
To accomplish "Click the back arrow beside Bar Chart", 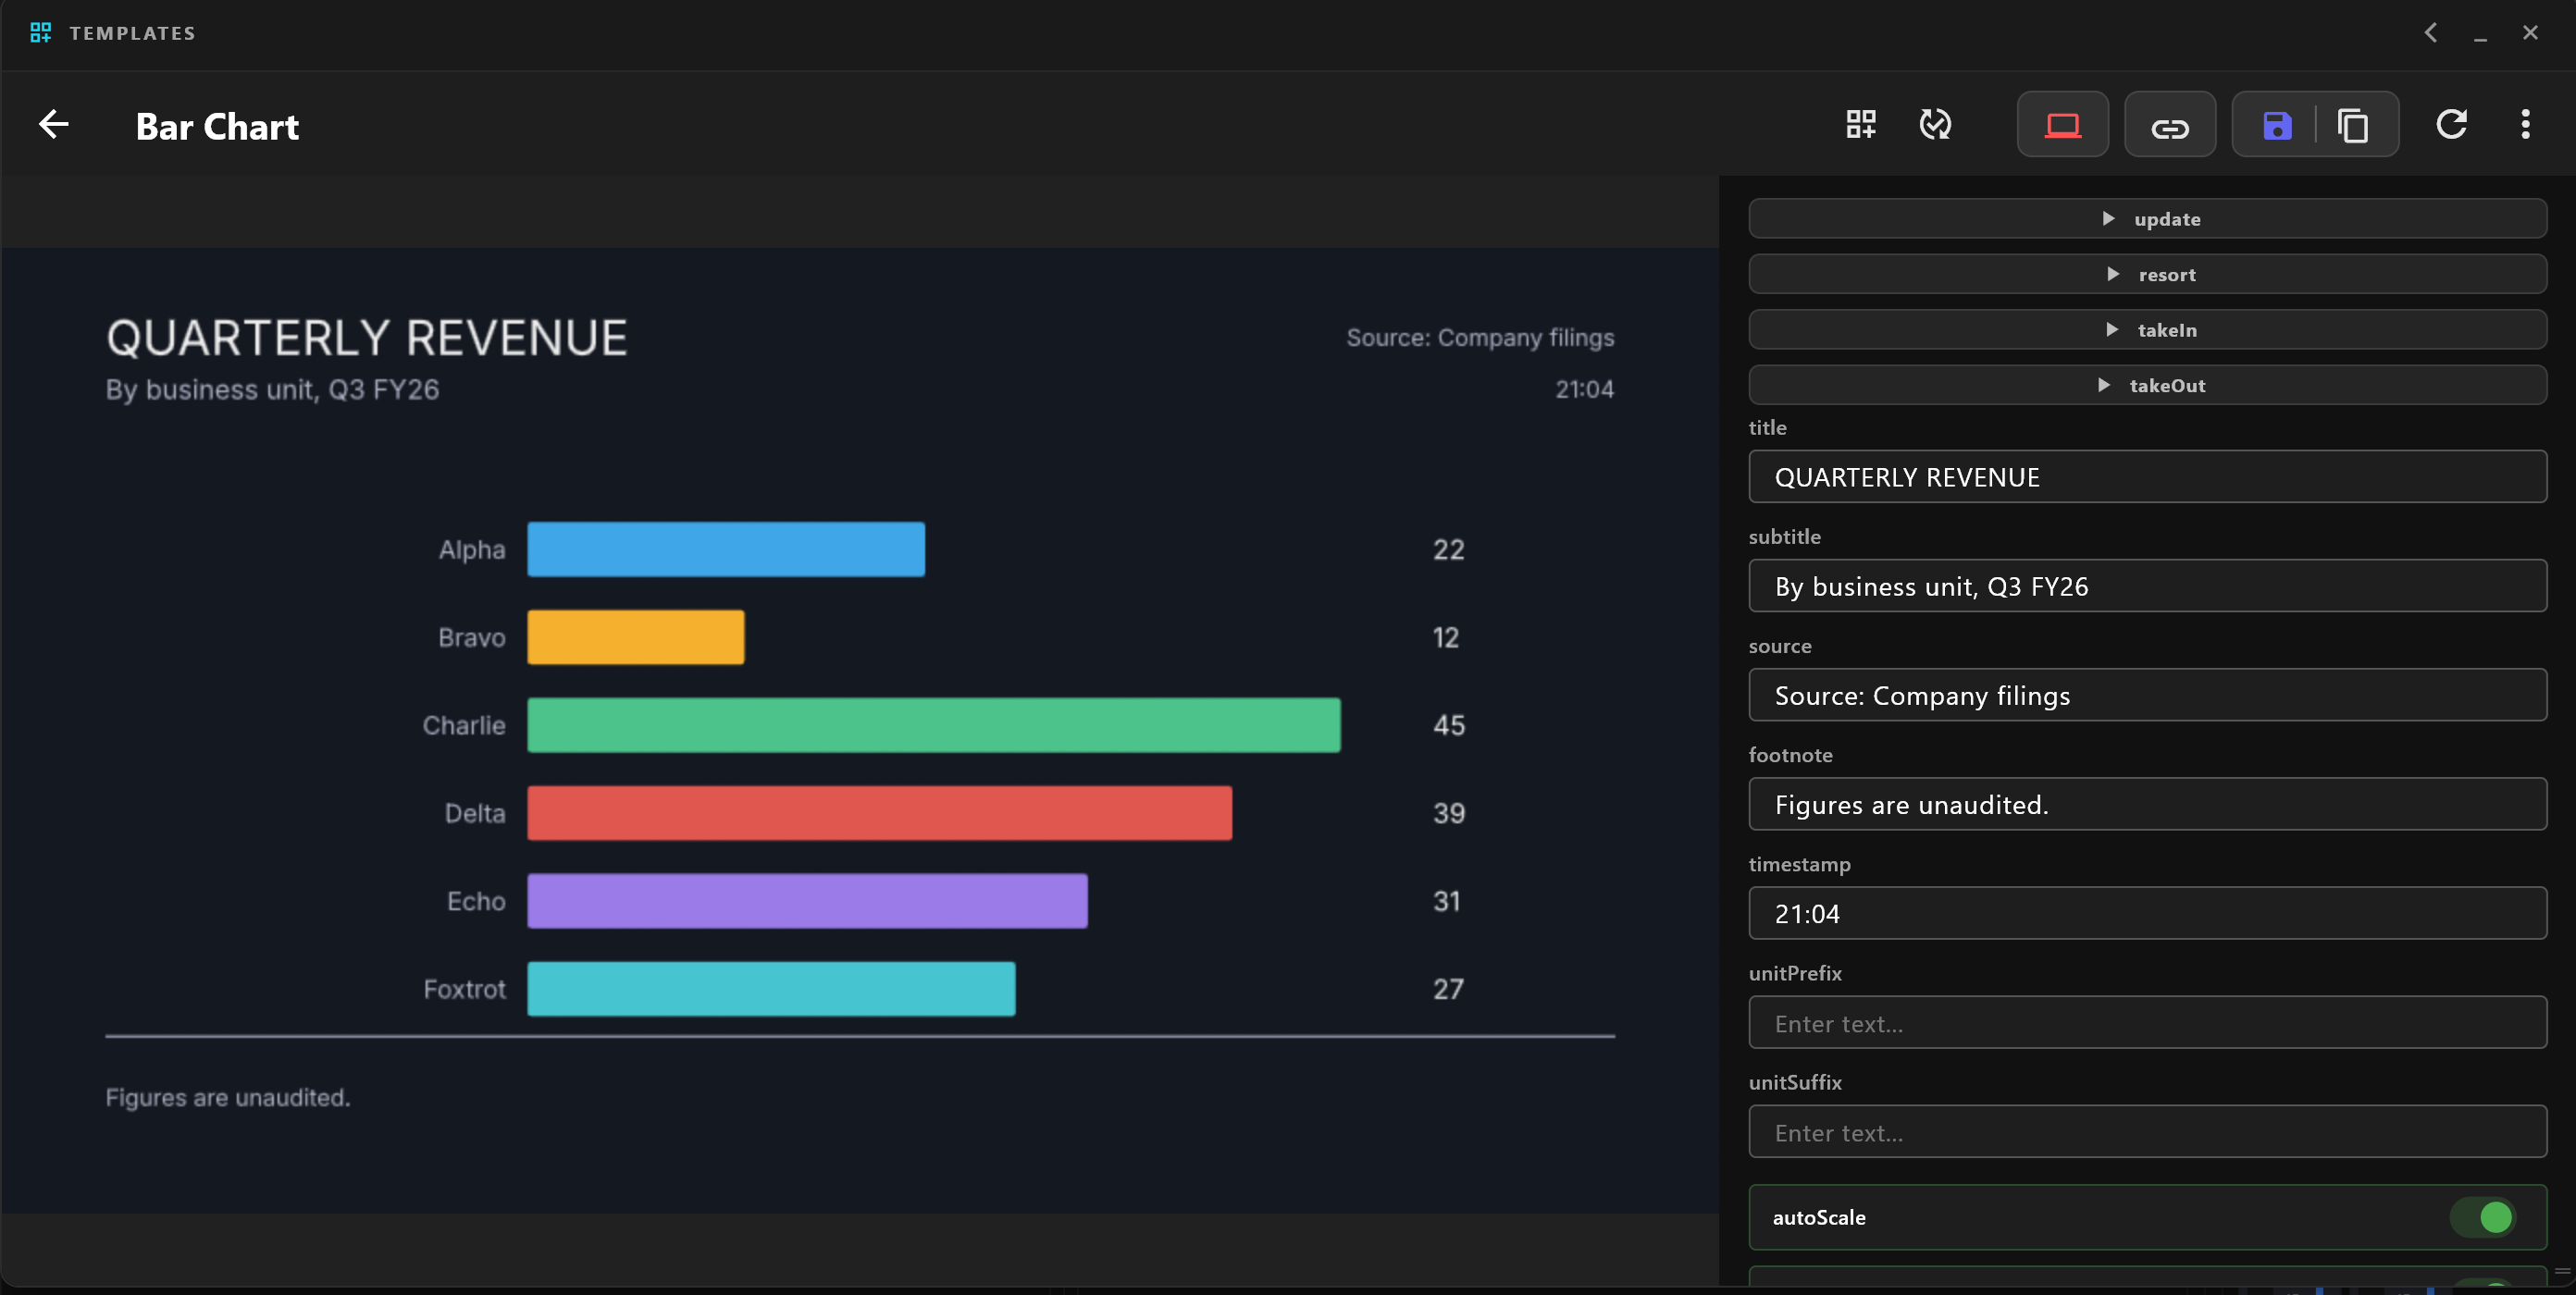I will tap(53, 125).
